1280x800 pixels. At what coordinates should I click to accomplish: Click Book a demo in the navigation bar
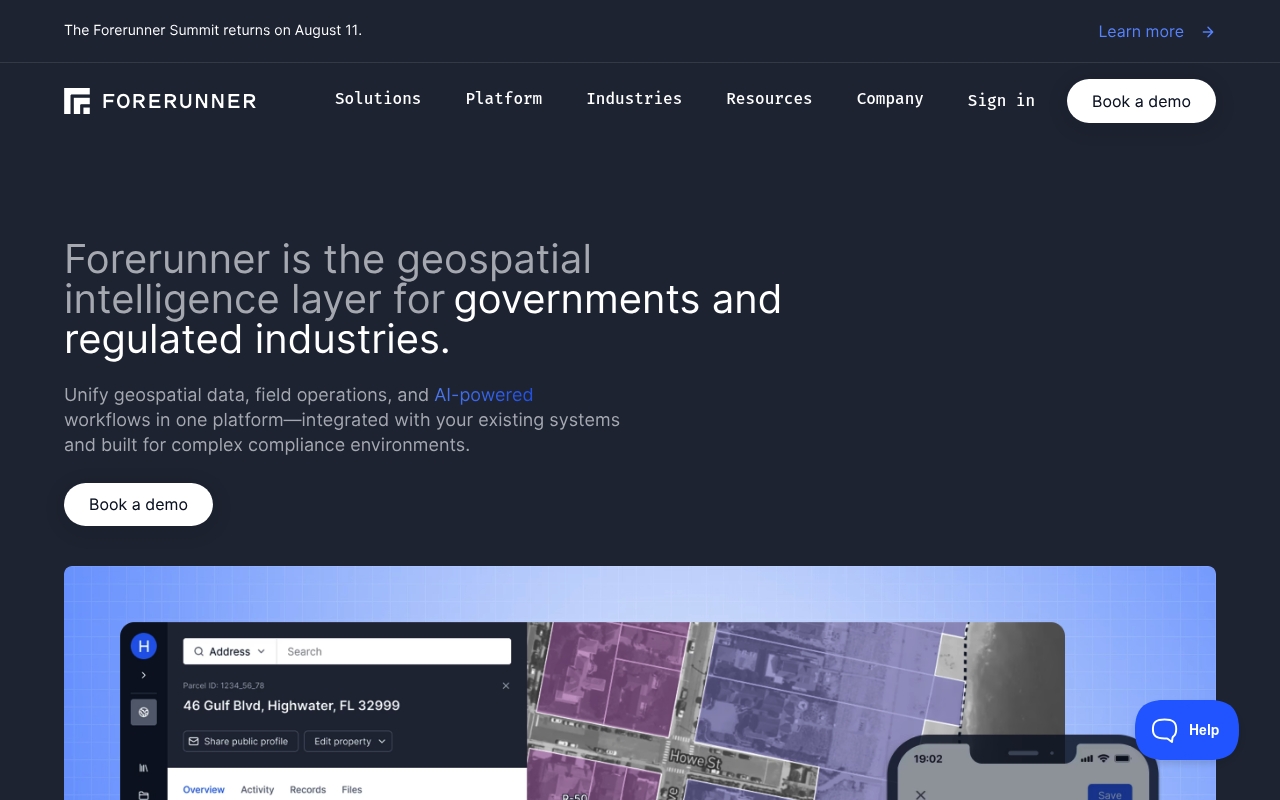point(1141,101)
